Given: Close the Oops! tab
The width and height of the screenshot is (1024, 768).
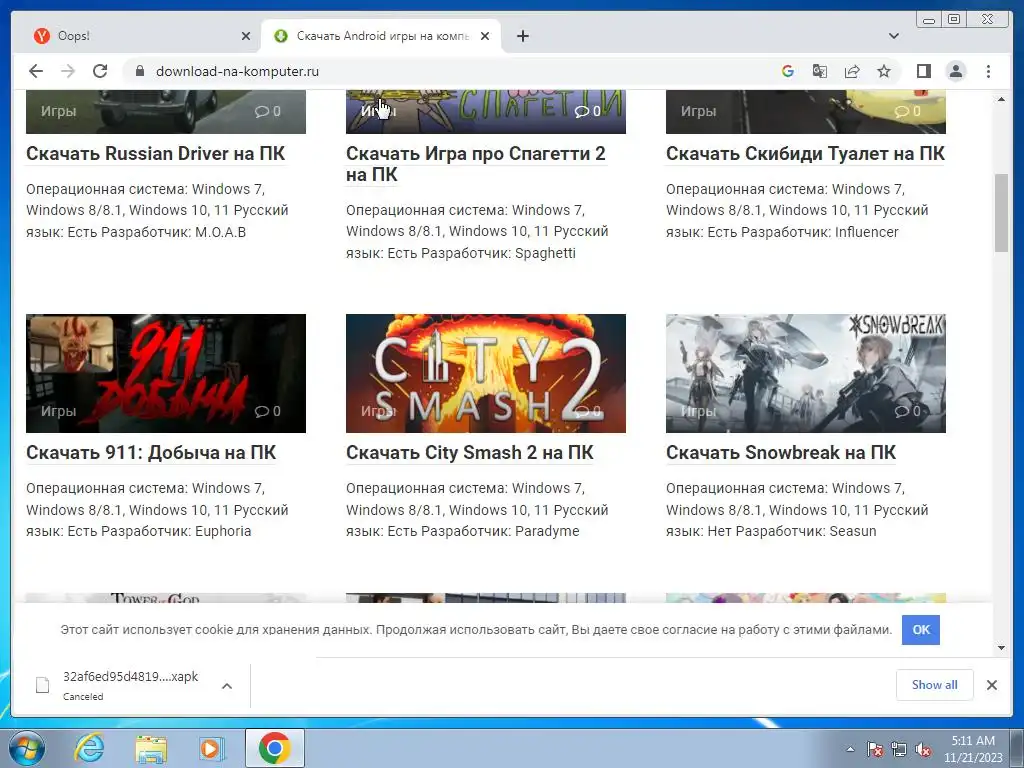Looking at the screenshot, I should (246, 36).
